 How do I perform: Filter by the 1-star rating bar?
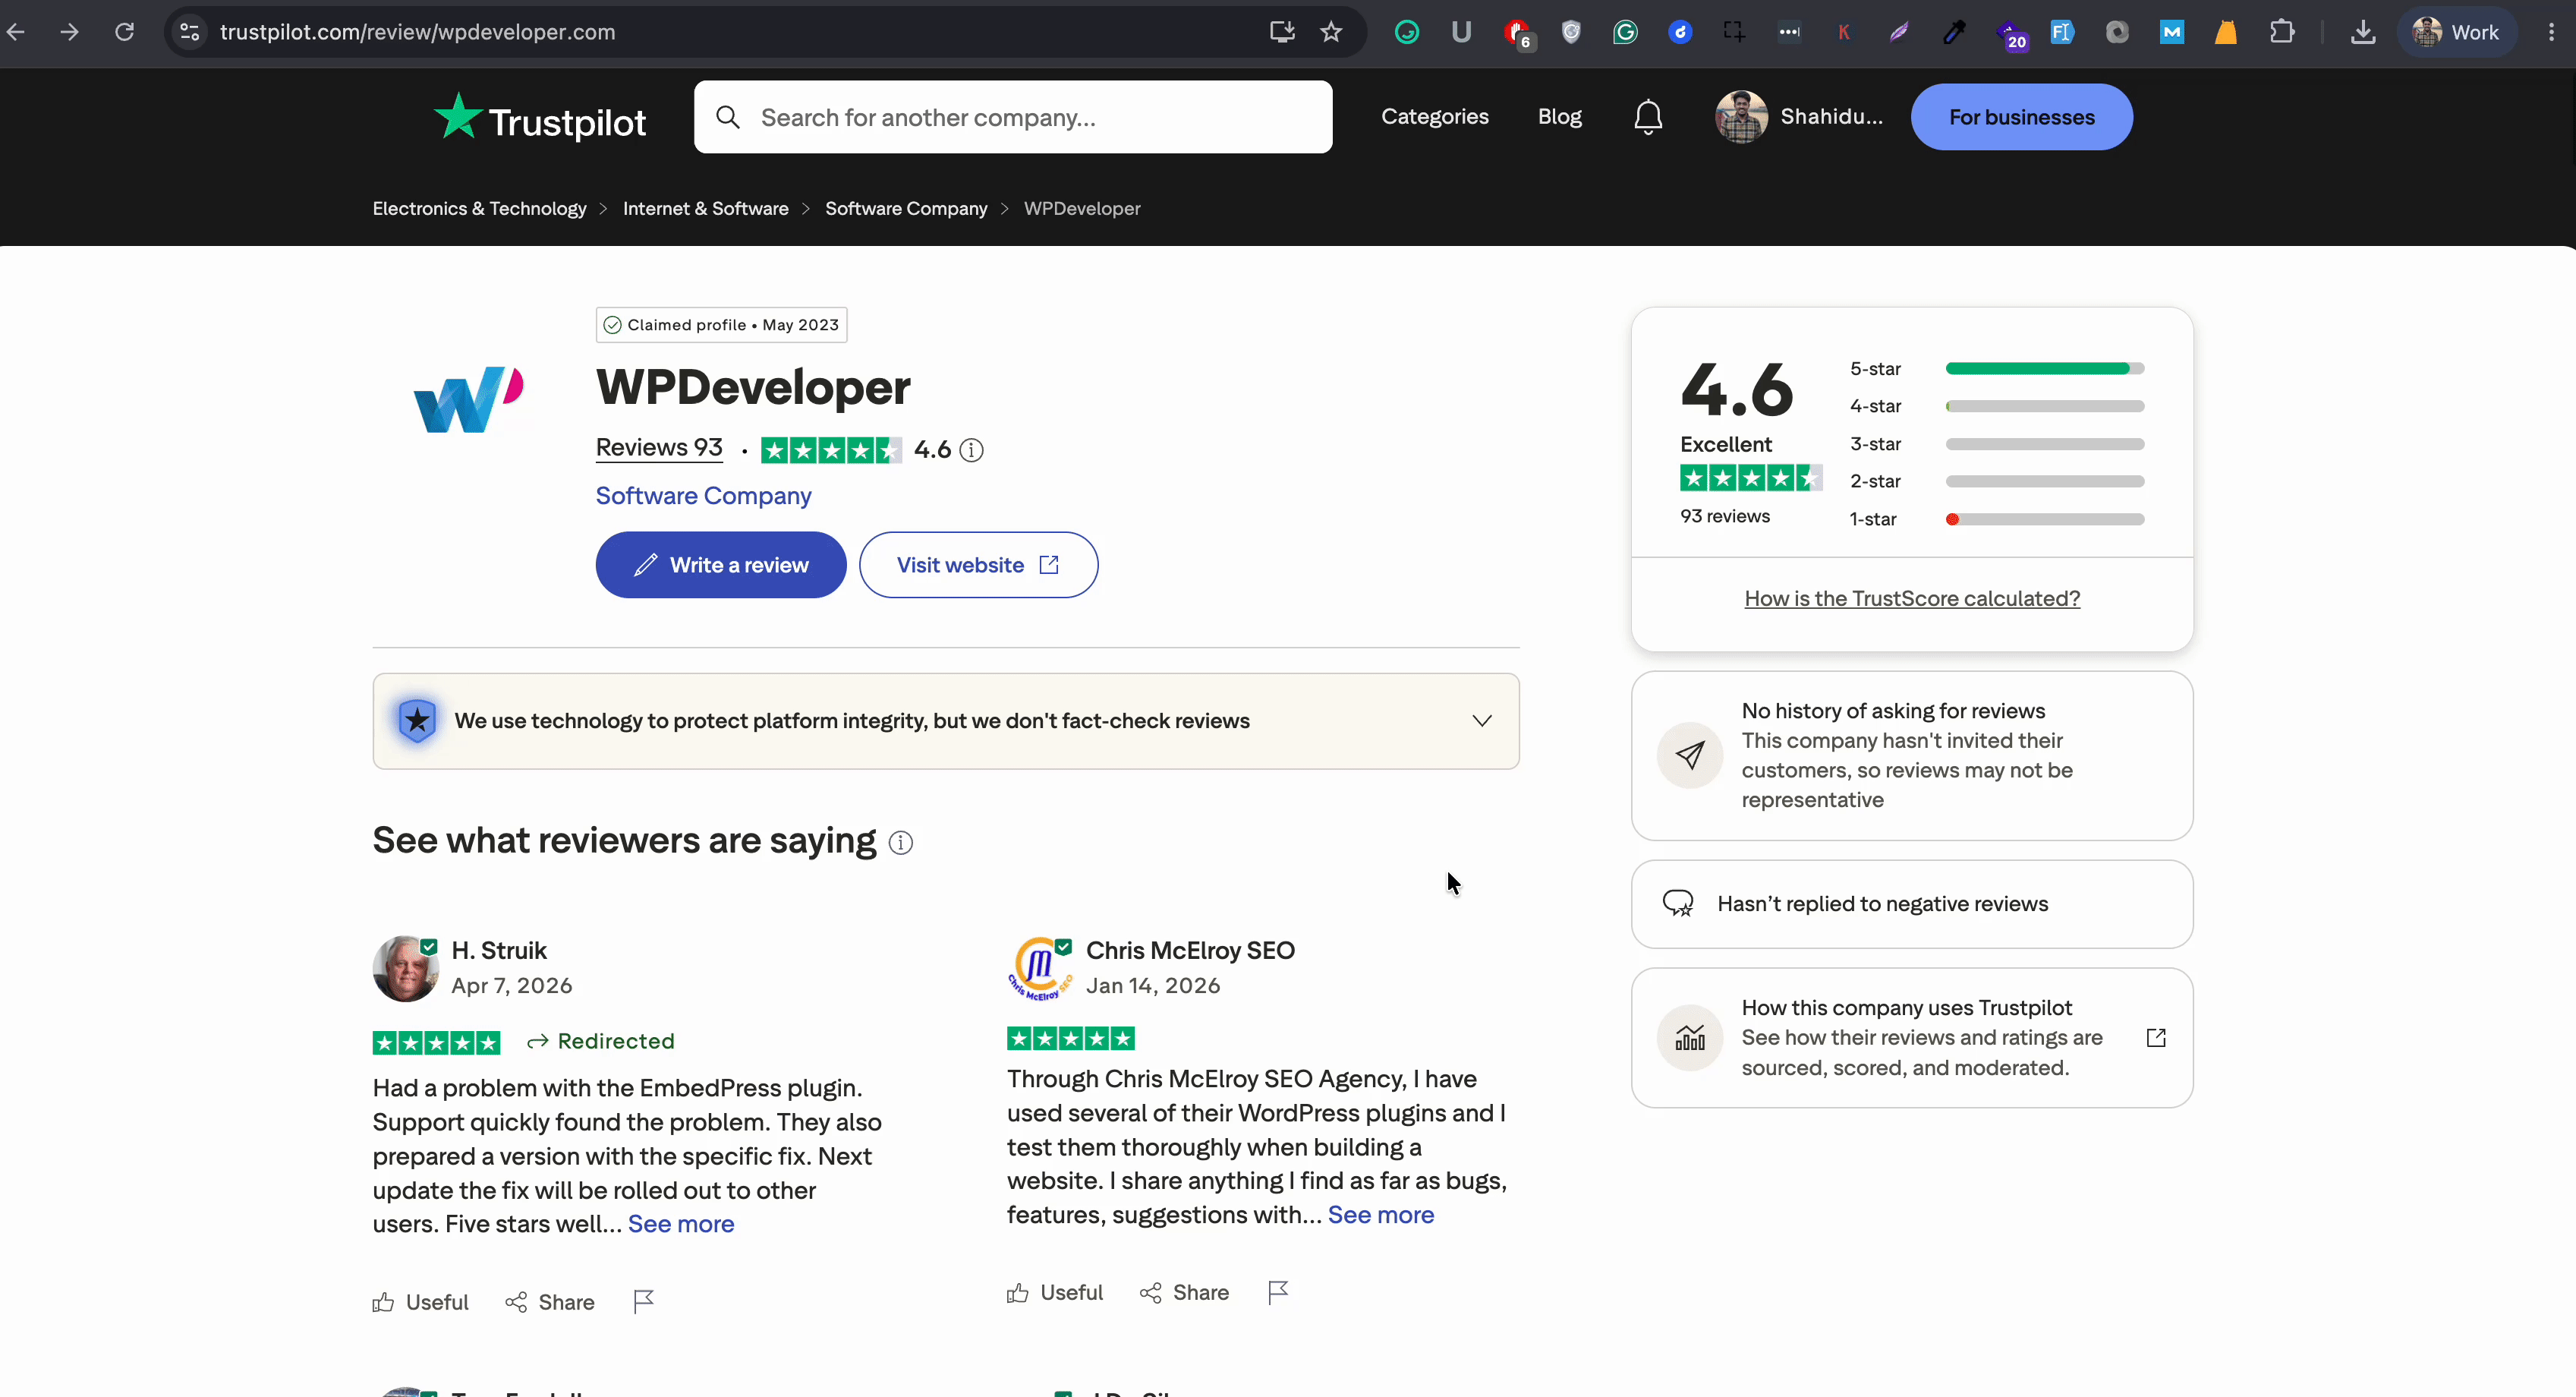point(1996,519)
